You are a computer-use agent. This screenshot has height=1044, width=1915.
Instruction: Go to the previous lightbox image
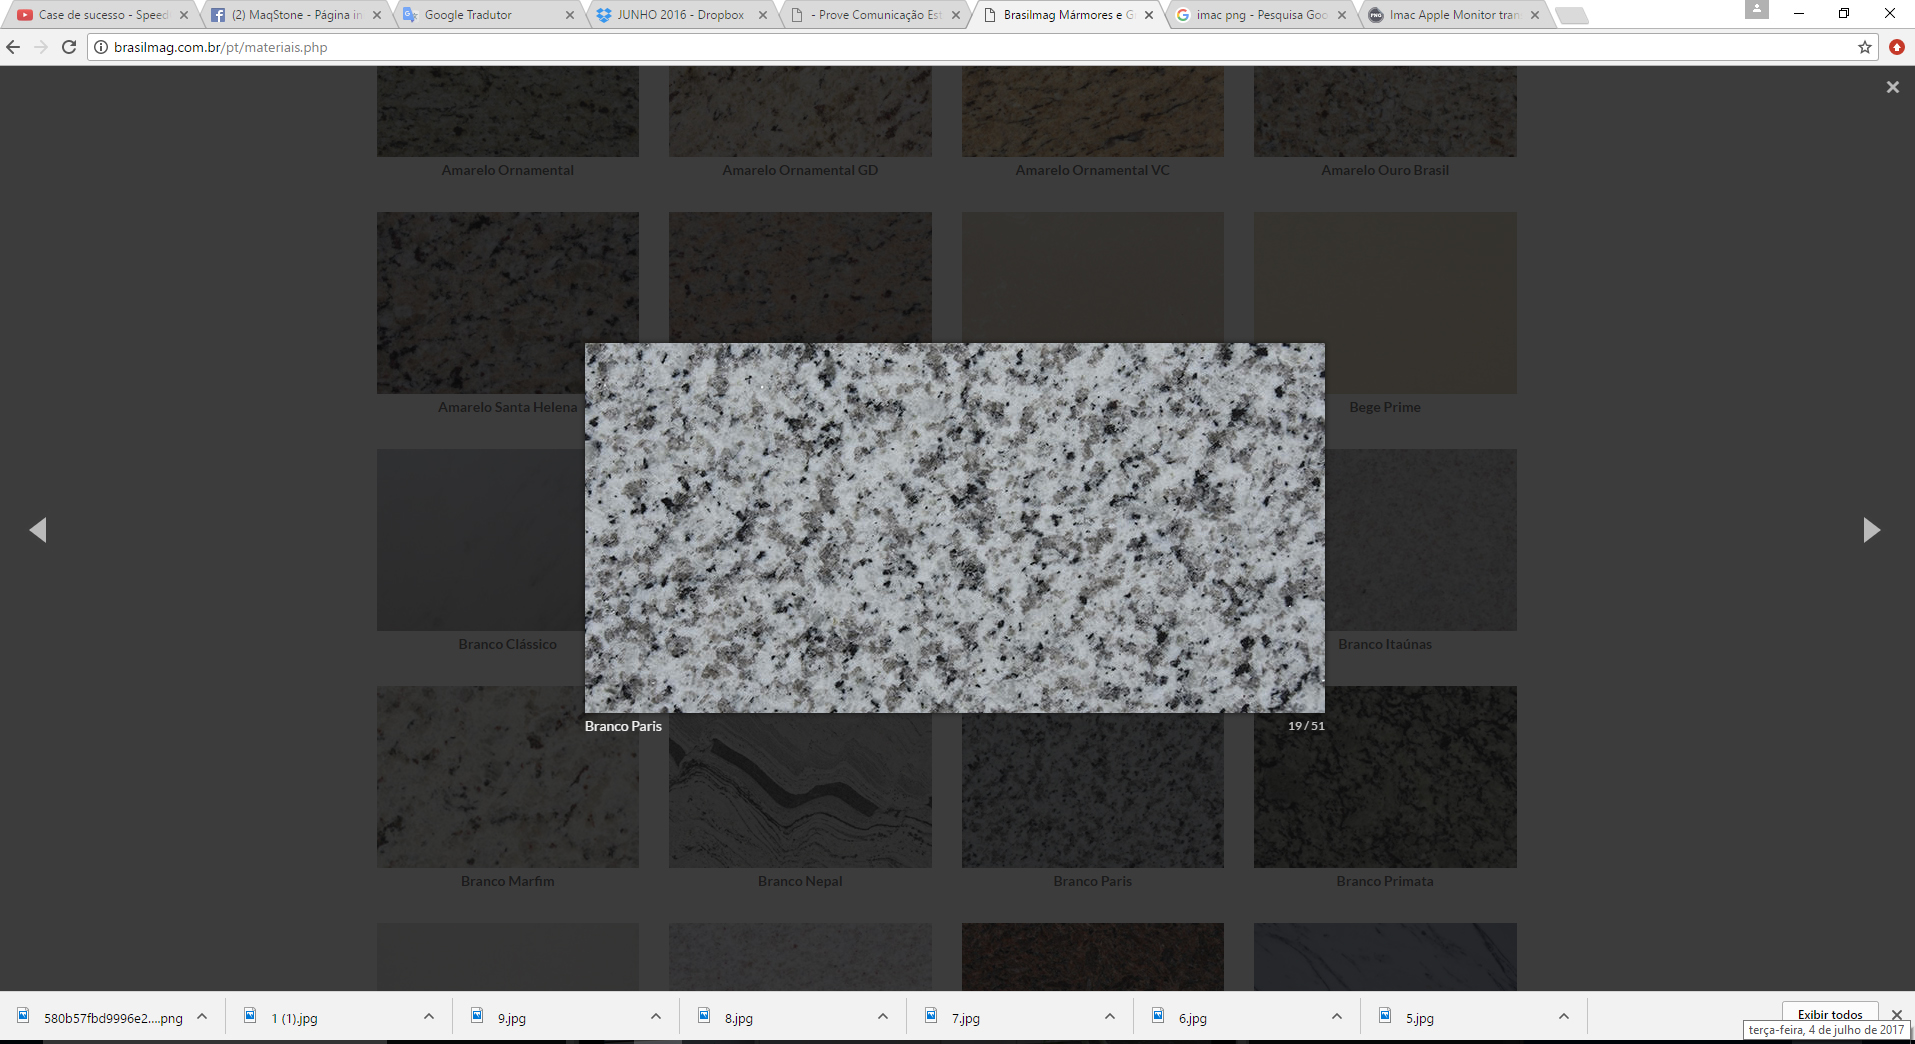(x=38, y=530)
